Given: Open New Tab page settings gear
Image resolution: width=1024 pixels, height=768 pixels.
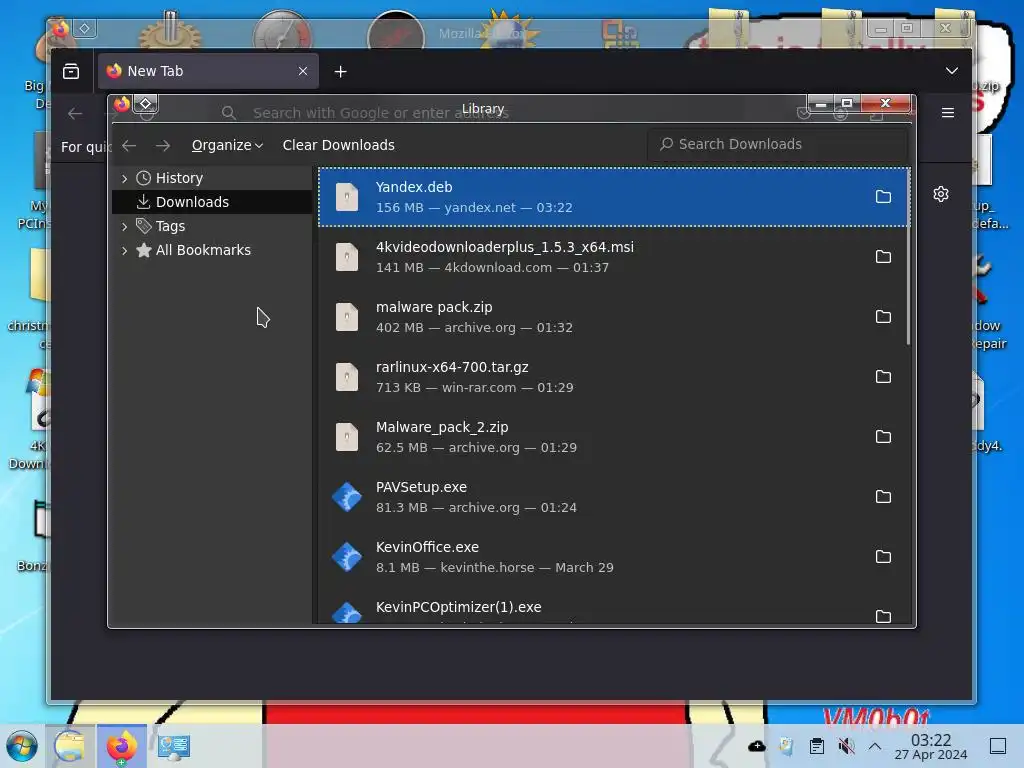Looking at the screenshot, I should 941,194.
